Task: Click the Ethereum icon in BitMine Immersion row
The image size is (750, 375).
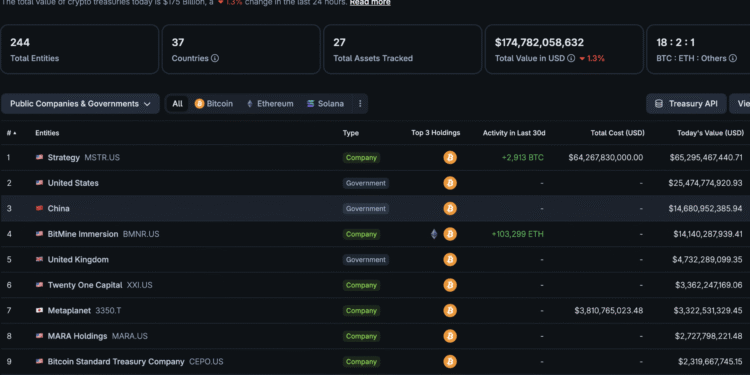Action: pyautogui.click(x=434, y=234)
